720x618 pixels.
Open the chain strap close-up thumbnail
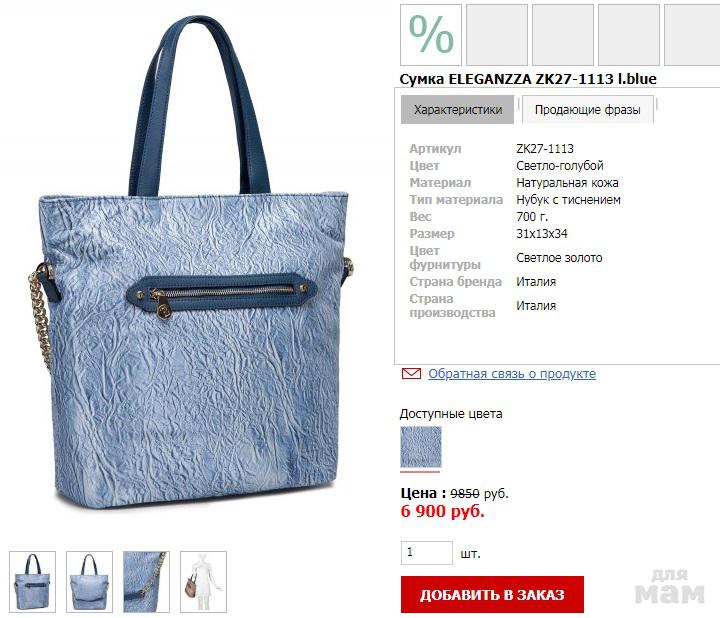pos(146,582)
